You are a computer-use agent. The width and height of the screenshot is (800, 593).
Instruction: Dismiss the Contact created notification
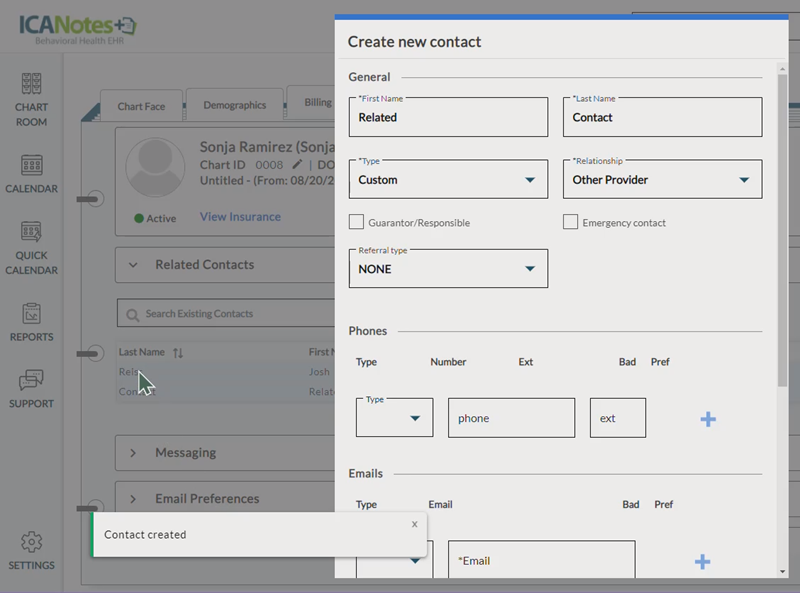pos(414,523)
